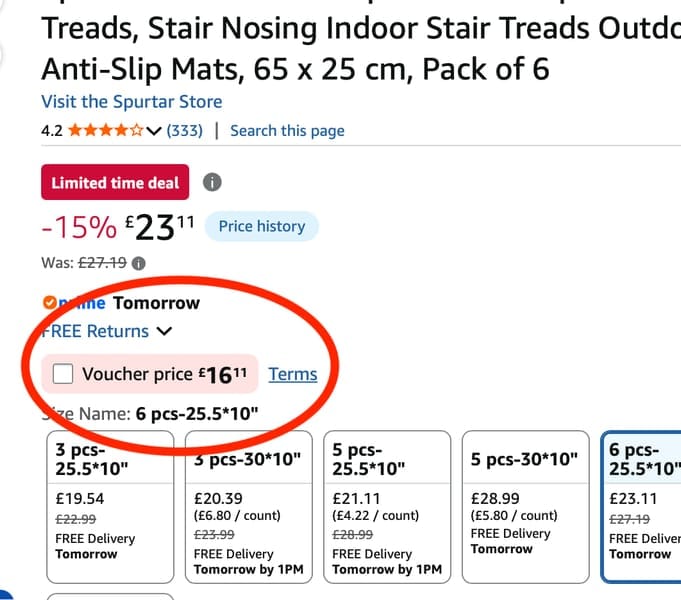Click the product title text
The image size is (681, 600).
(x=361, y=48)
